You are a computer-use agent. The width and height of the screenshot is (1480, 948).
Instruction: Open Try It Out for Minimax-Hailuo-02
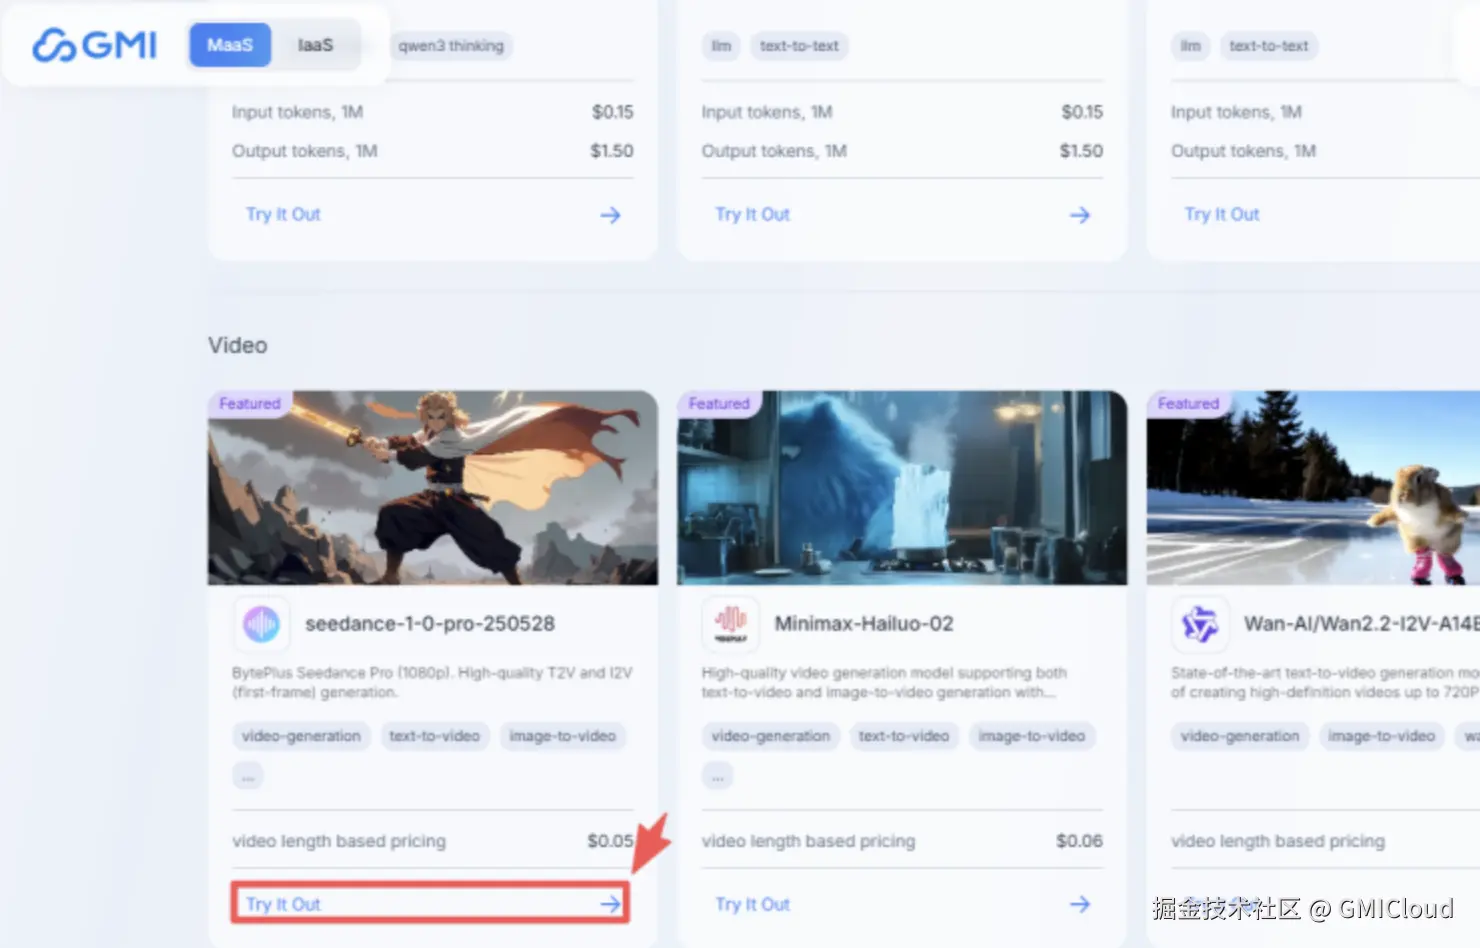753,904
